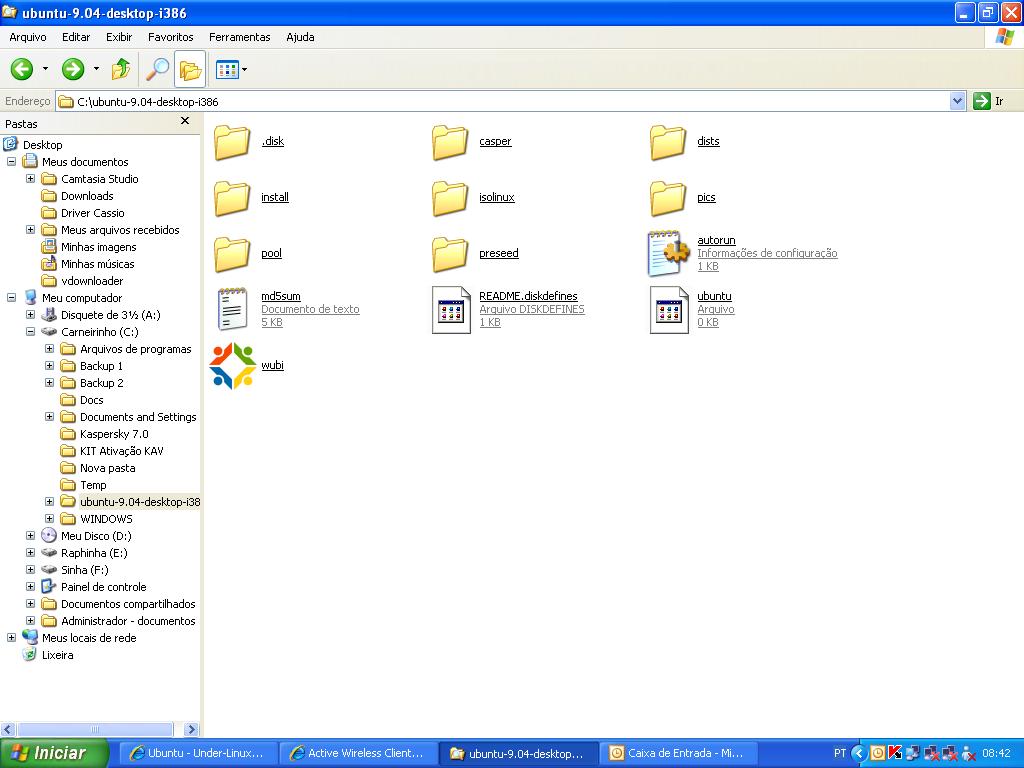1024x768 pixels.
Task: Expand the Meu Disco (D:) node
Action: (x=30, y=535)
